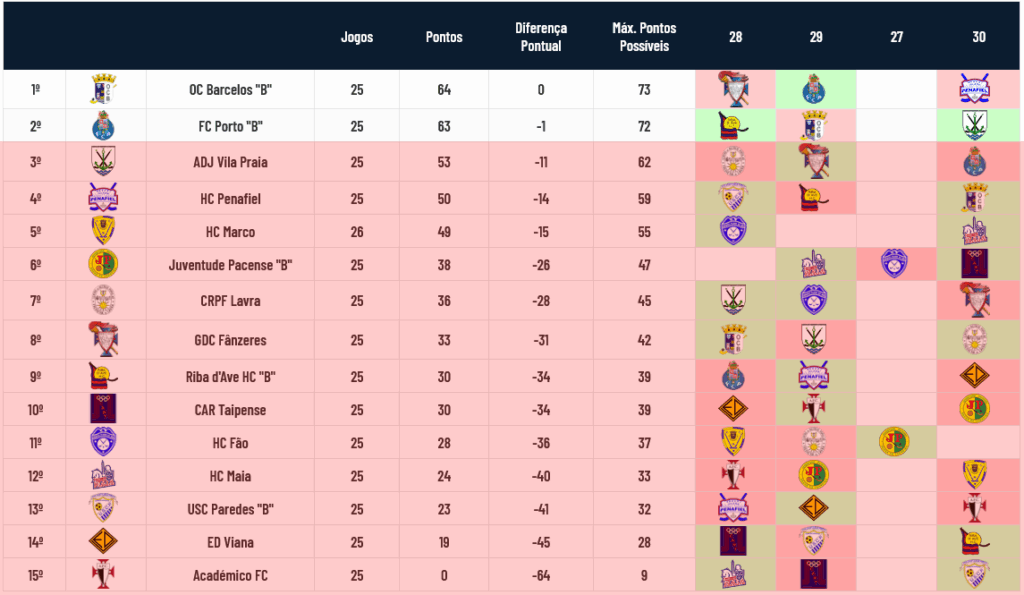This screenshot has height=595, width=1024.
Task: Select the ADJ Vila Praia team logo
Action: pos(103,161)
